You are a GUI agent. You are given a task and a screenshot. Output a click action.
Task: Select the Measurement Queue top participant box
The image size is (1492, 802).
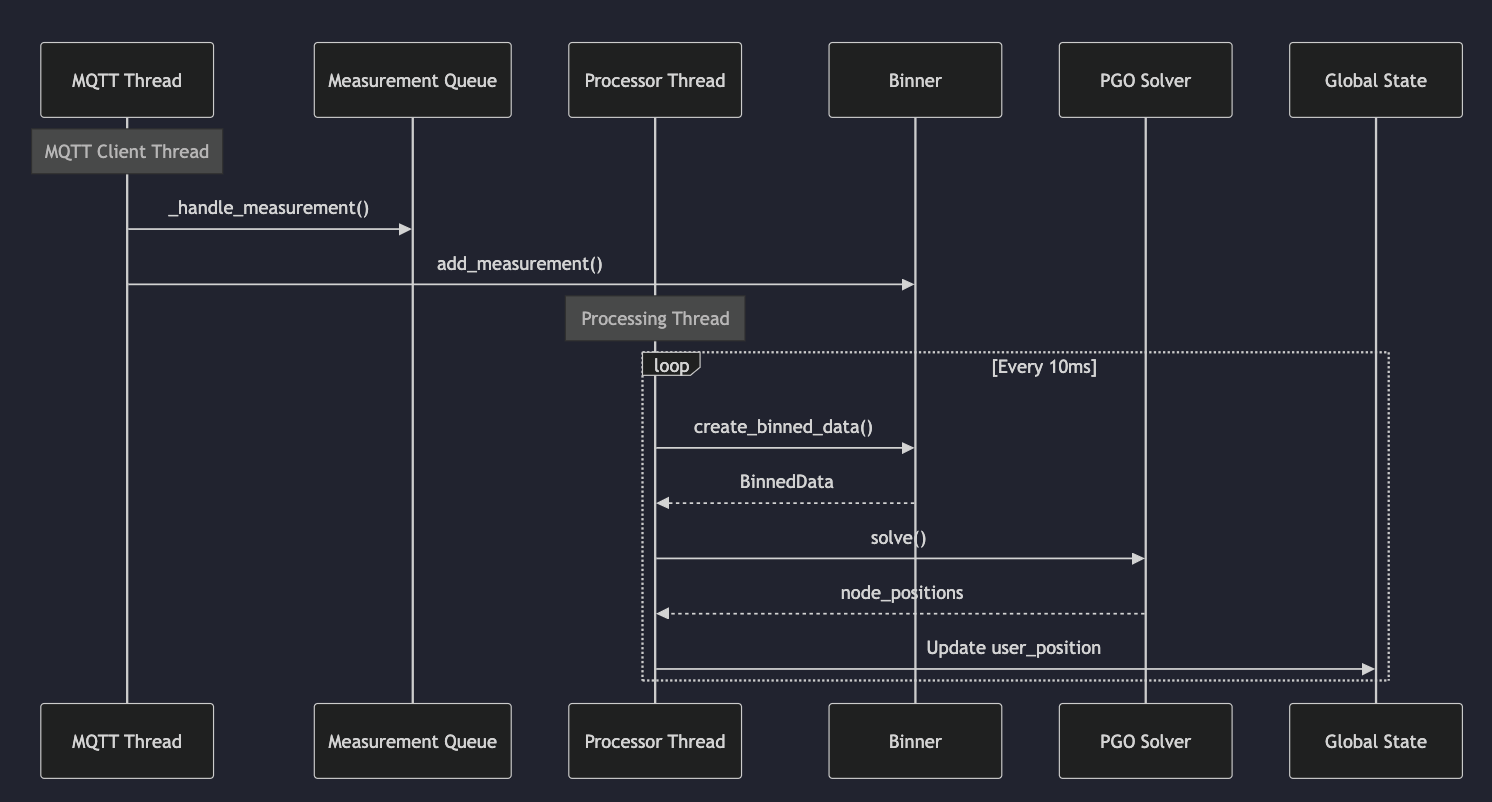(412, 80)
